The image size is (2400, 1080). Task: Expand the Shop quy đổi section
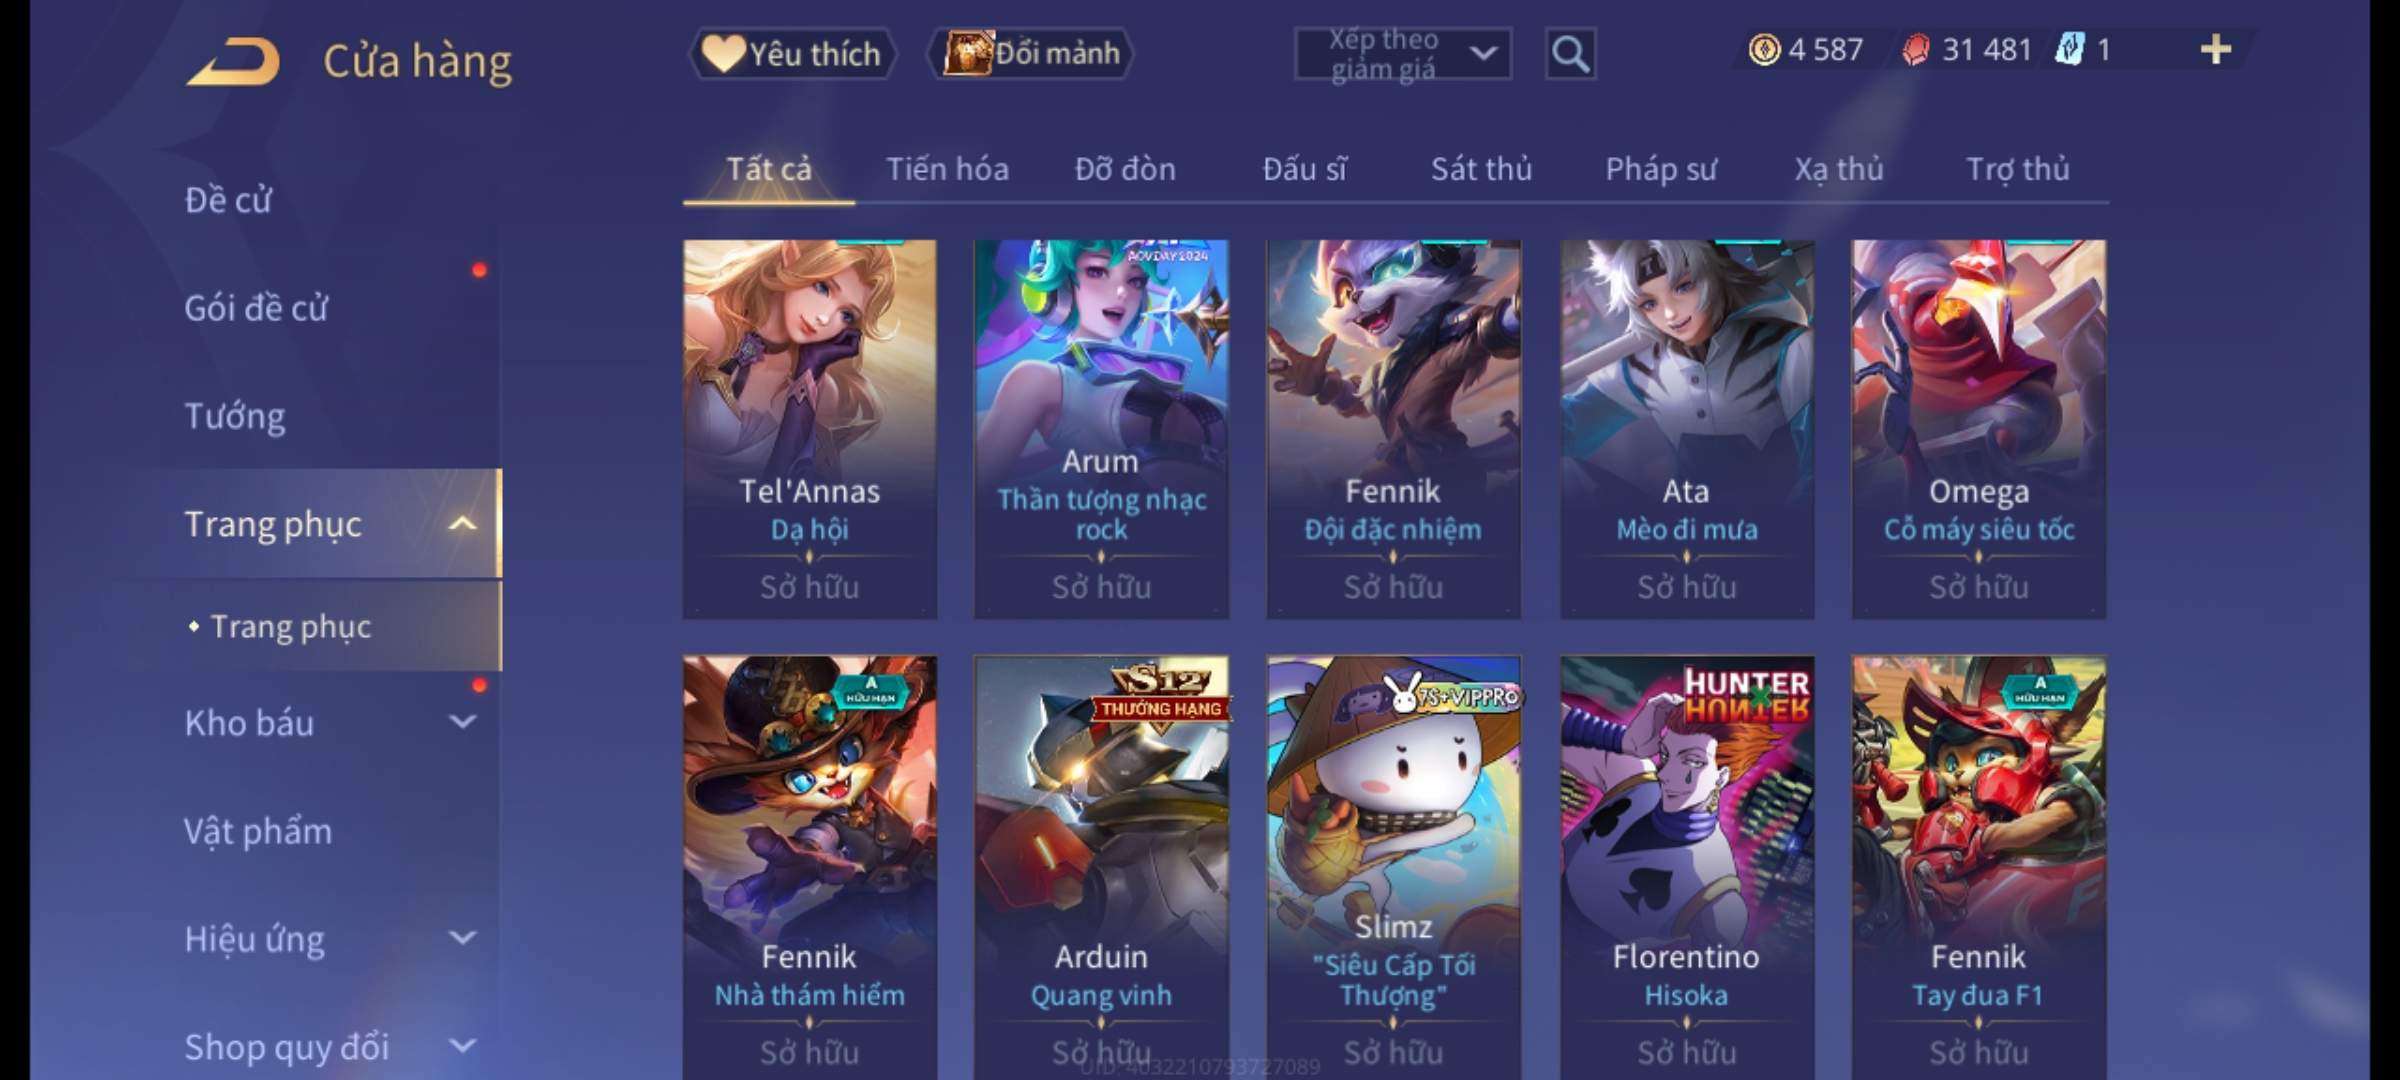[x=462, y=1046]
